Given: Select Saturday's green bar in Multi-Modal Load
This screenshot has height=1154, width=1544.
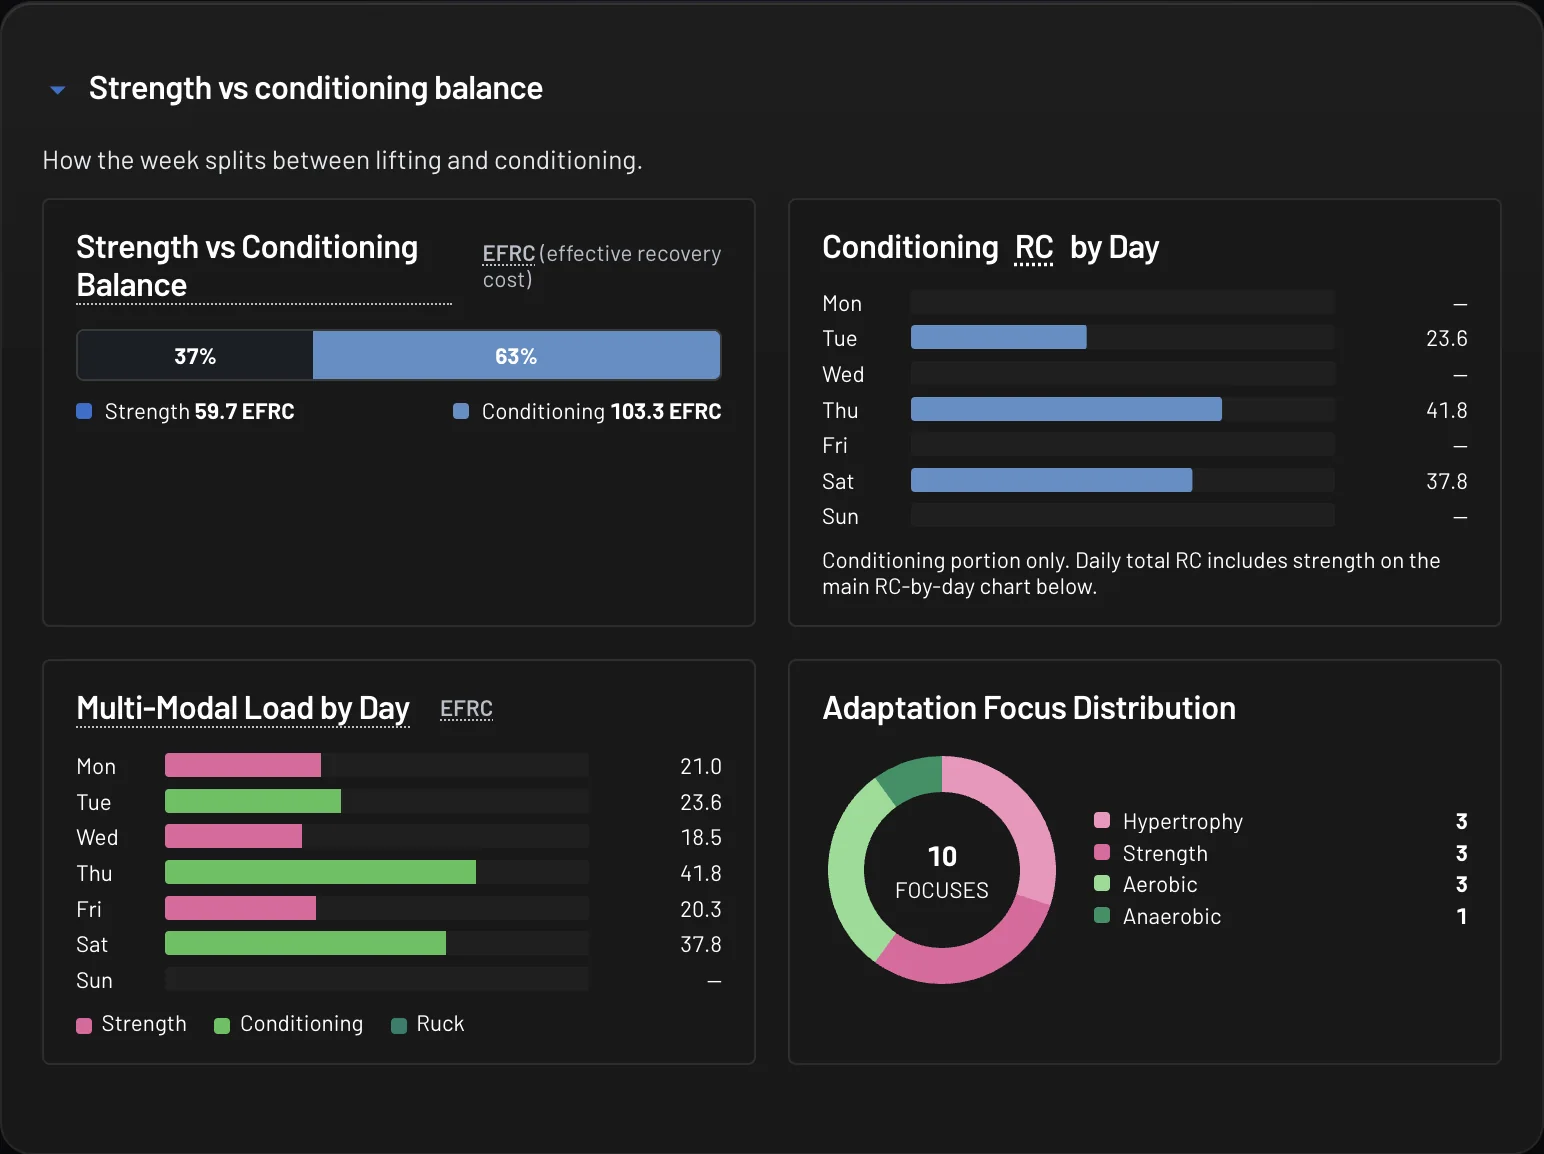Looking at the screenshot, I should tap(305, 943).
